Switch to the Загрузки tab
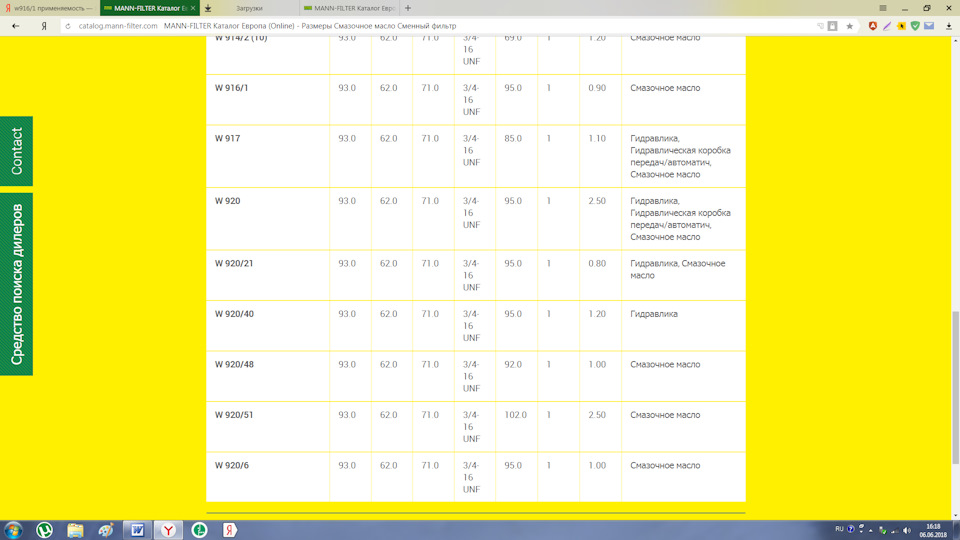The height and width of the screenshot is (540, 960). pyautogui.click(x=249, y=8)
